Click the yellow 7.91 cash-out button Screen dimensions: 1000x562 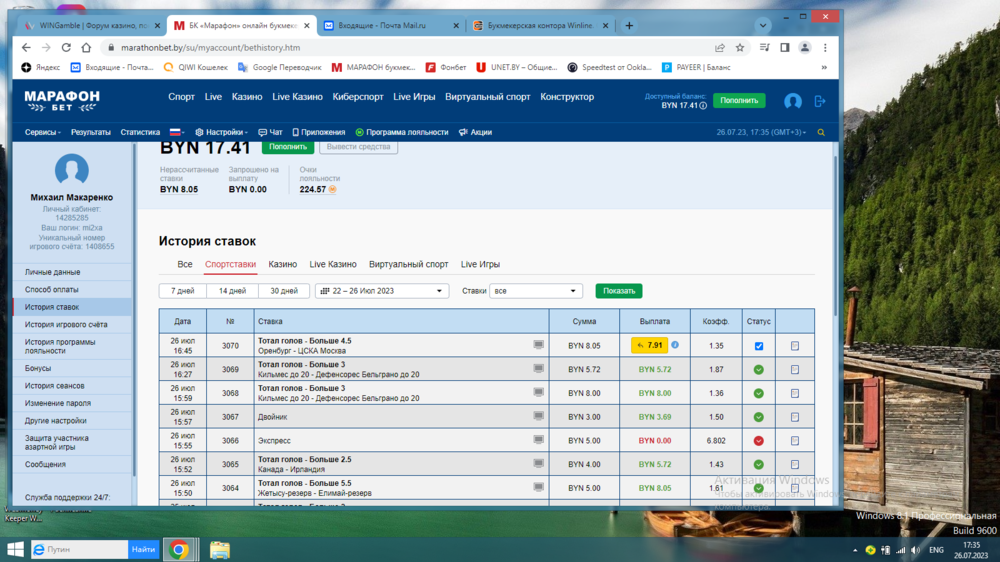[649, 345]
